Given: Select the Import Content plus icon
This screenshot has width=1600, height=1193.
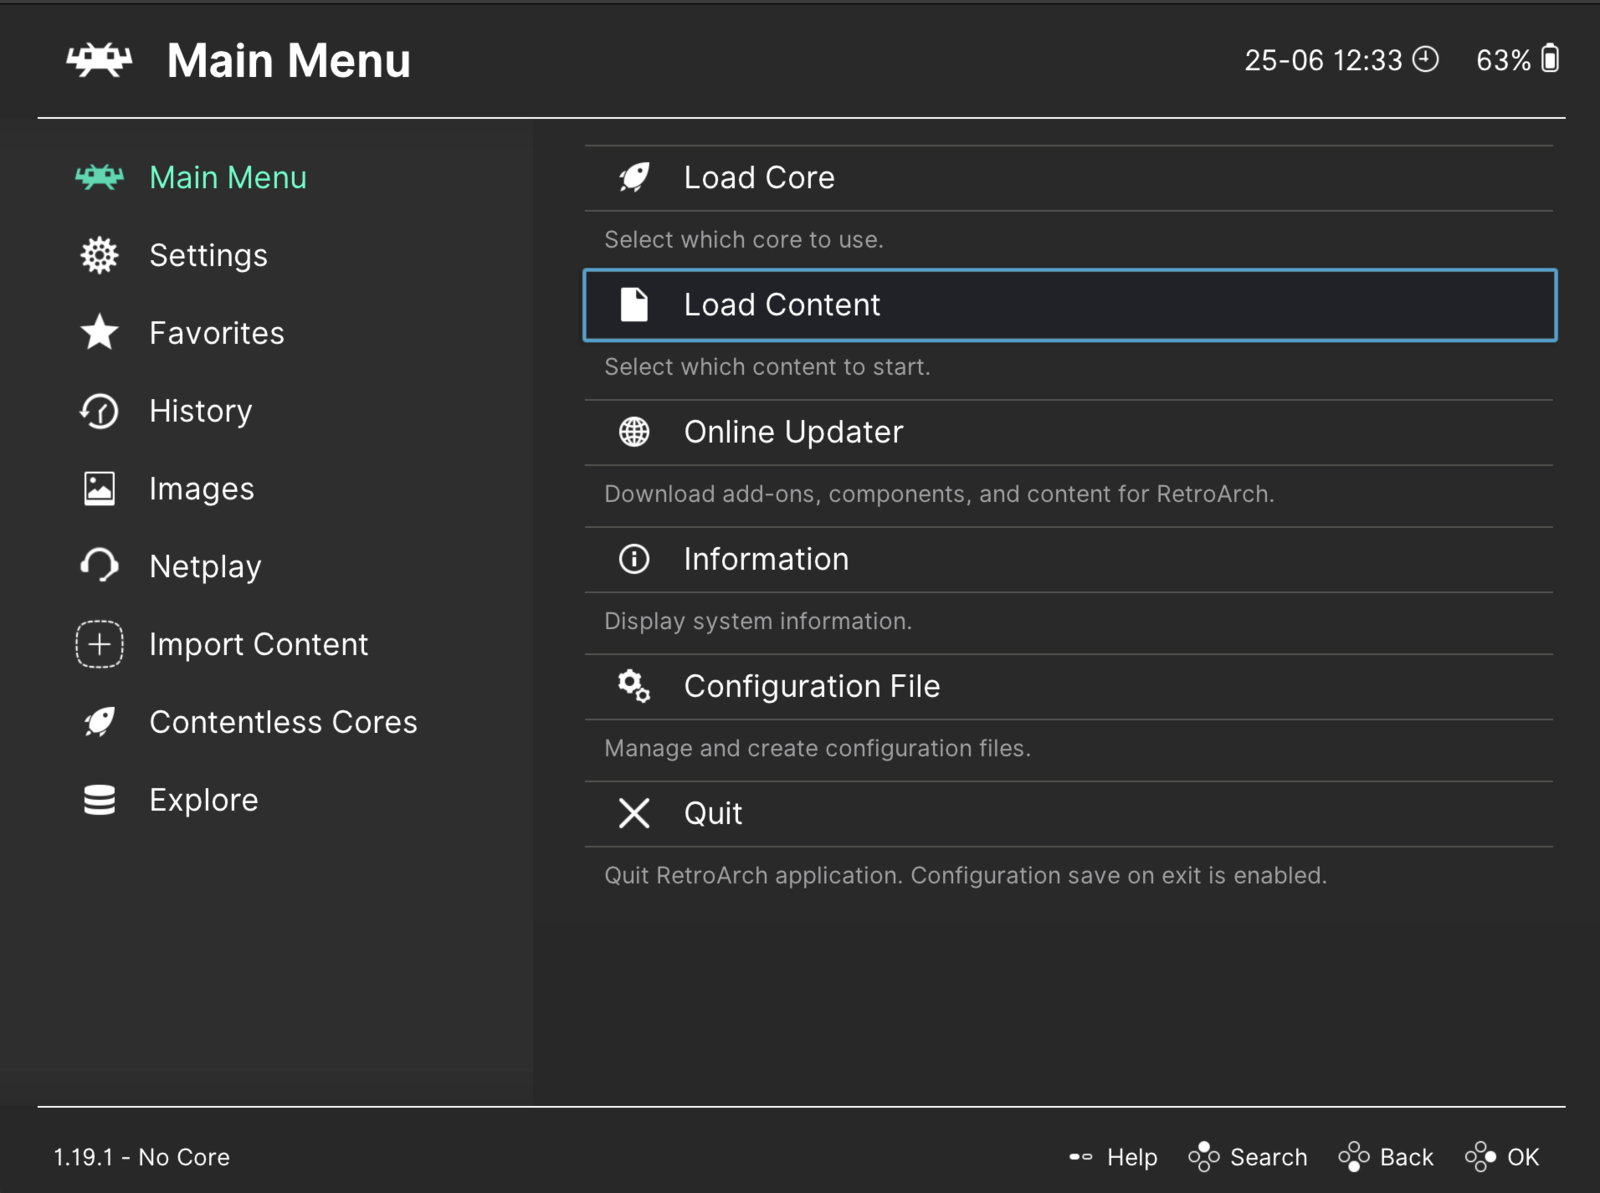Looking at the screenshot, I should click(98, 644).
